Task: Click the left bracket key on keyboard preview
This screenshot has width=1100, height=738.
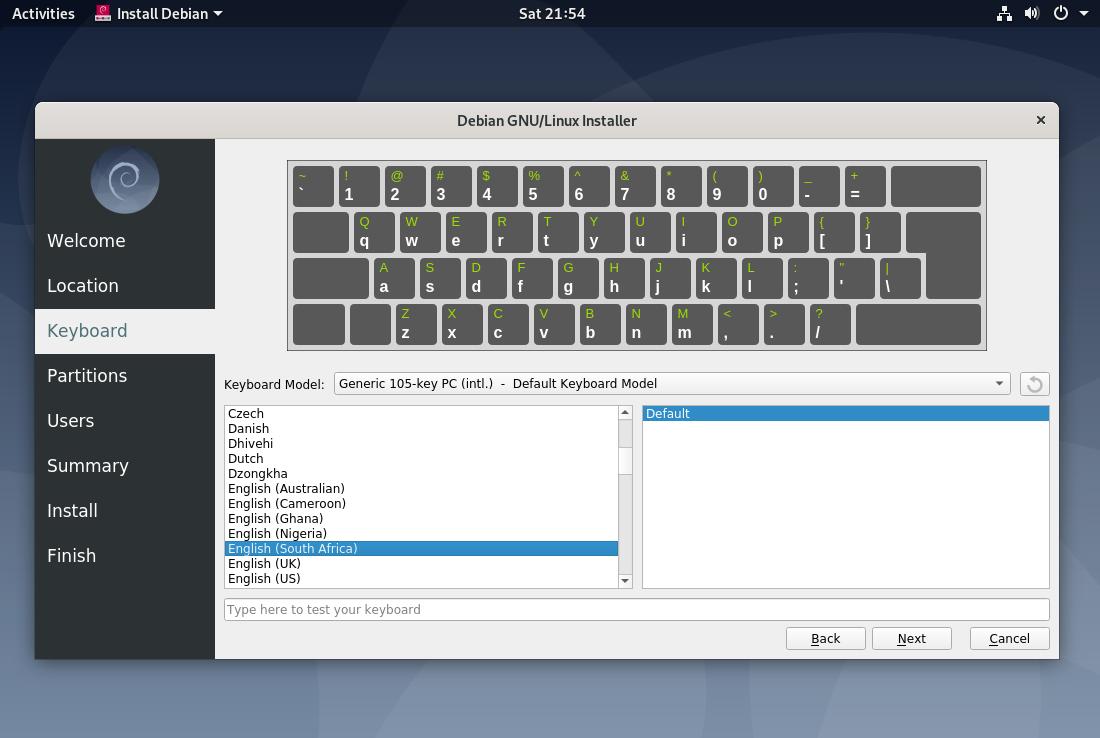Action: click(x=834, y=232)
